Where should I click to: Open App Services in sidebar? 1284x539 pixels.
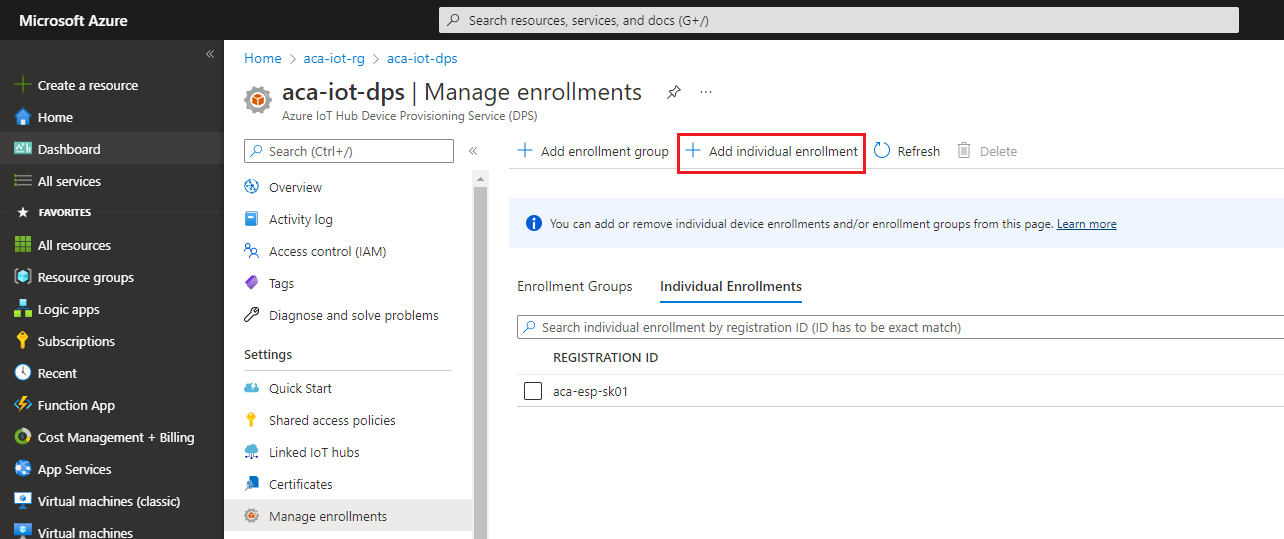click(x=74, y=469)
